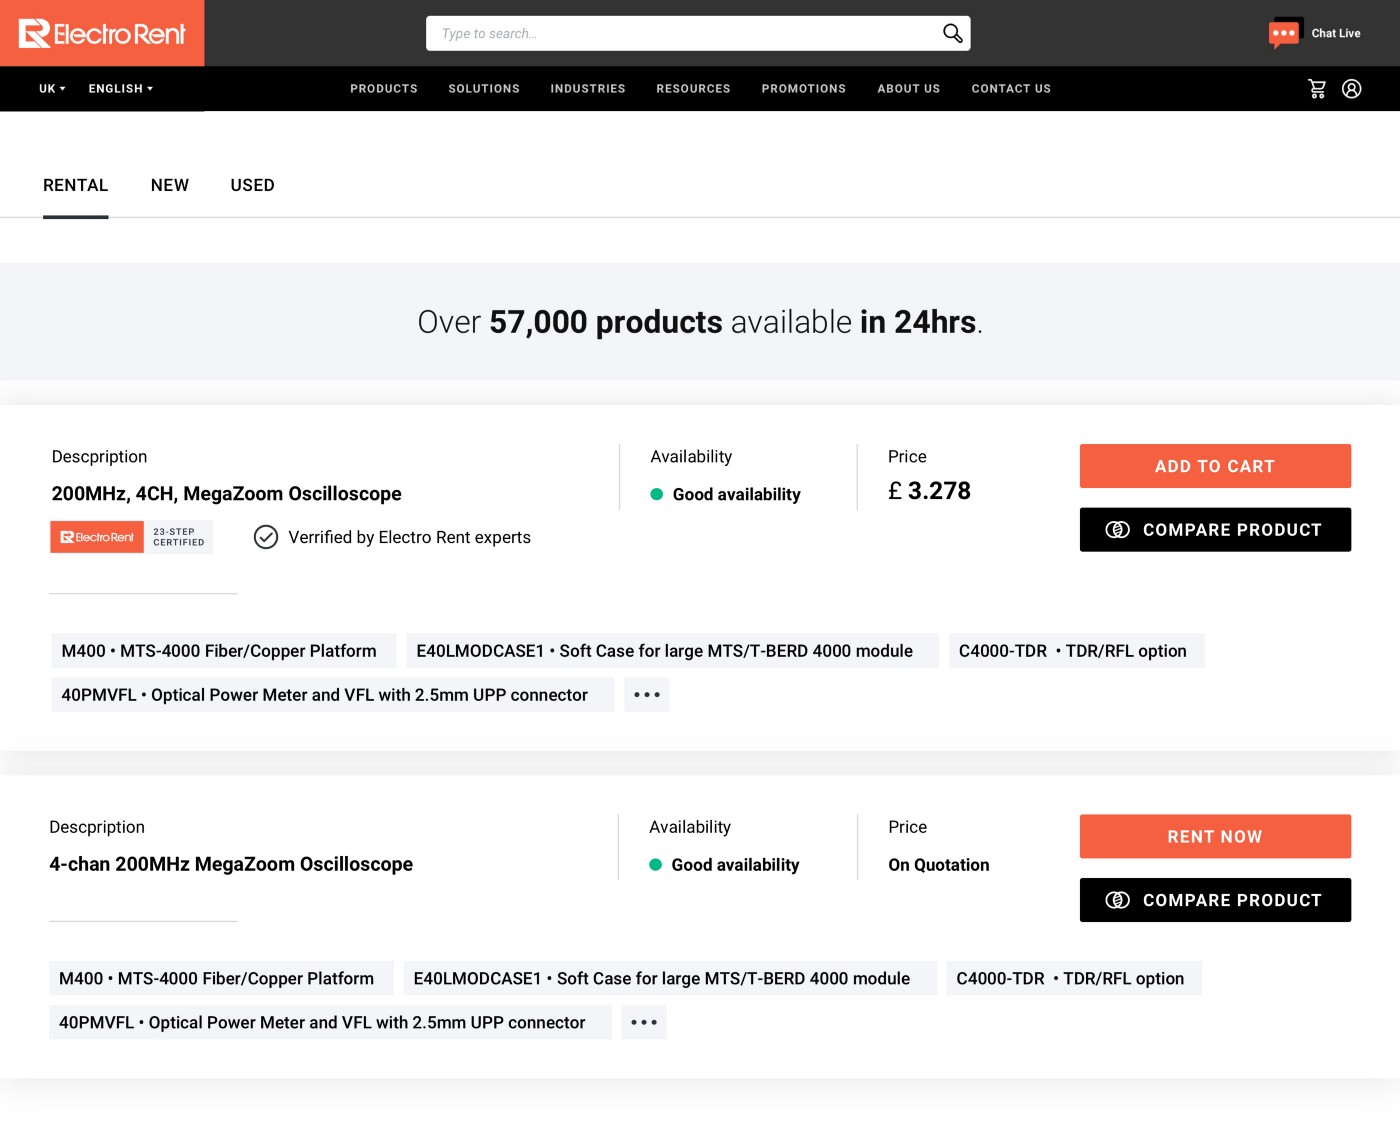Click the Add to Cart button
Screen dimensions: 1400x1121
pos(1215,466)
